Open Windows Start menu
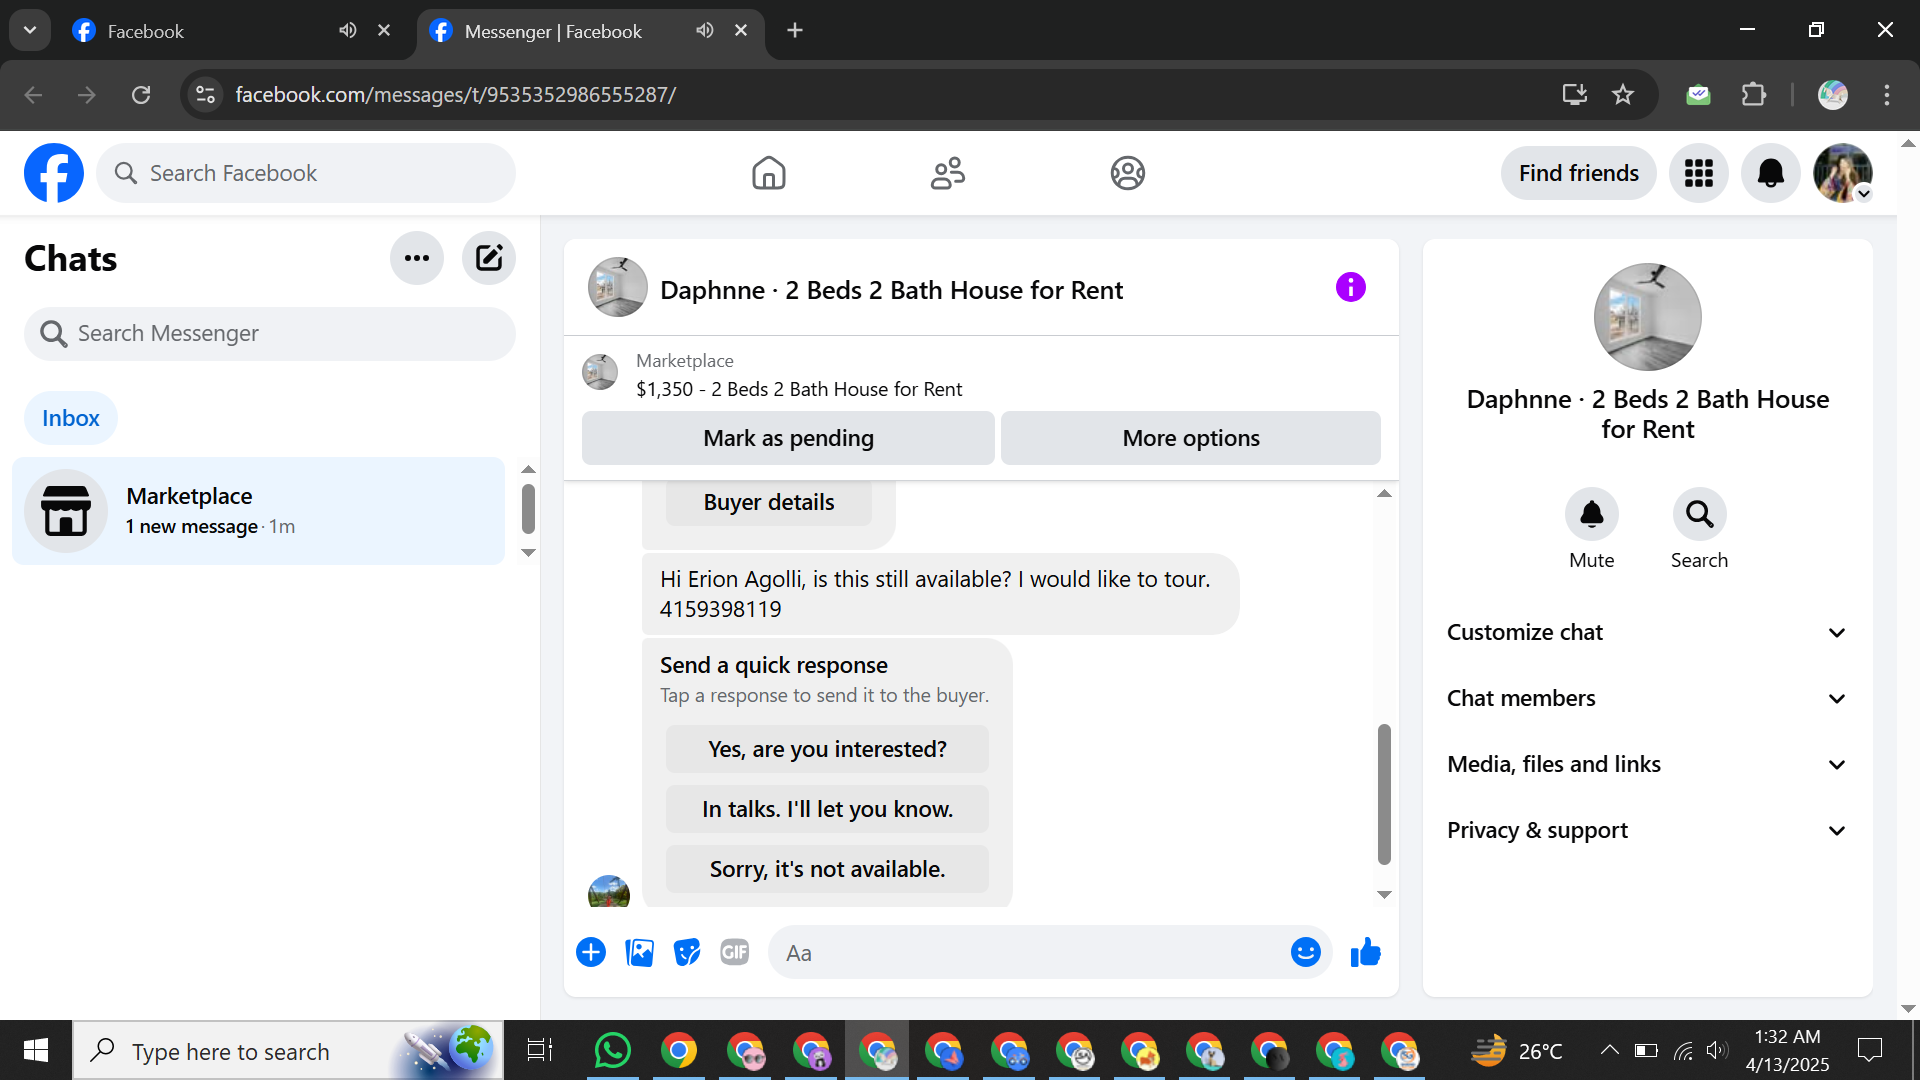 tap(36, 1051)
